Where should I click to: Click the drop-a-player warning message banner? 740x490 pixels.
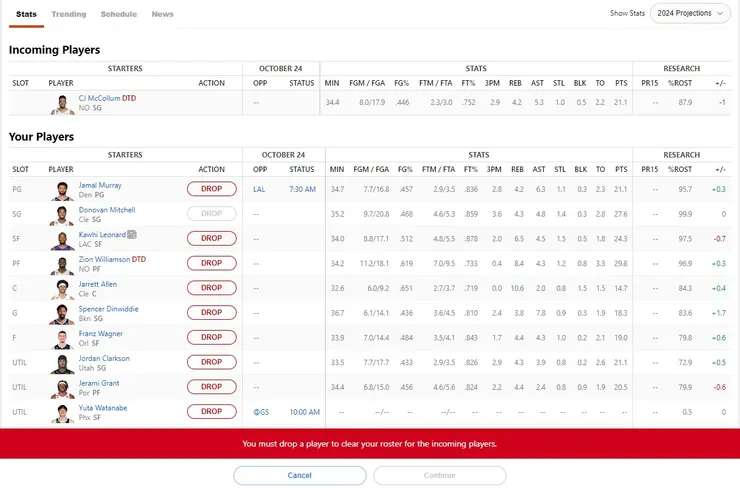tap(370, 444)
